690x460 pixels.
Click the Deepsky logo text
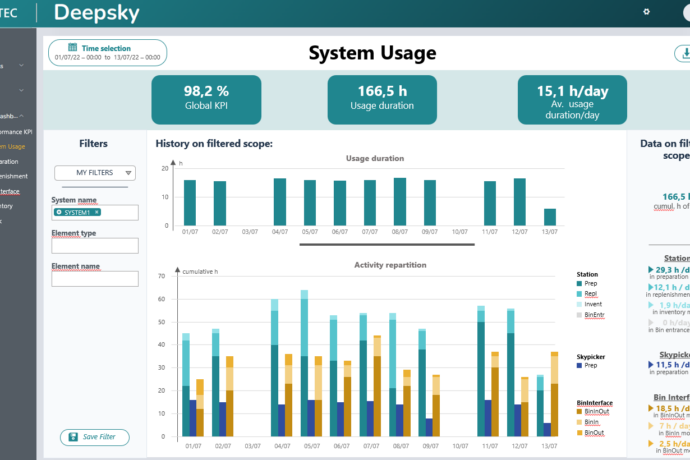click(x=96, y=12)
